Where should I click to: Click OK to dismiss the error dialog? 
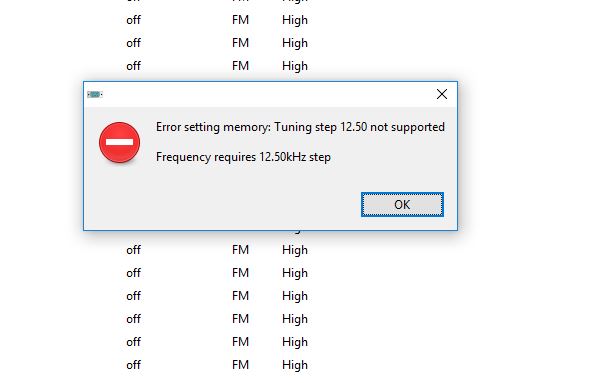[402, 204]
